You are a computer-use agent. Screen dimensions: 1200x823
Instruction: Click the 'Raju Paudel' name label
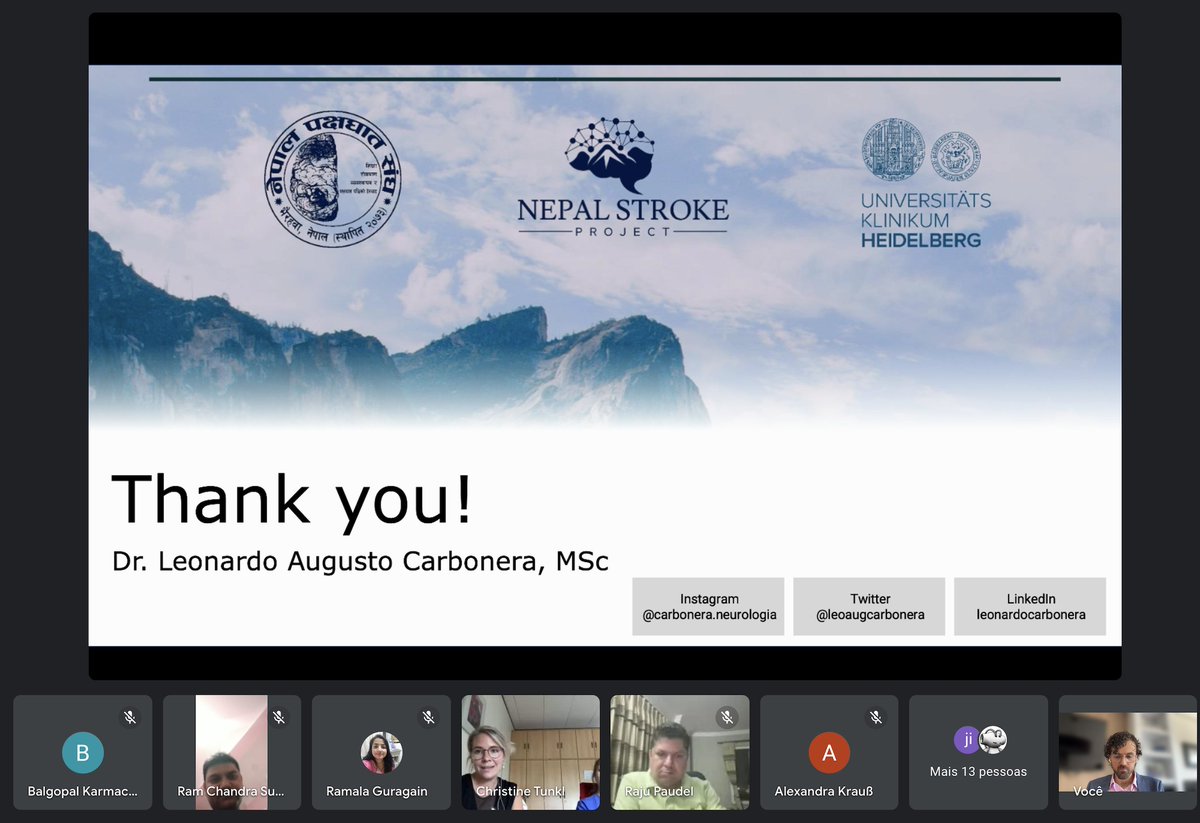660,791
